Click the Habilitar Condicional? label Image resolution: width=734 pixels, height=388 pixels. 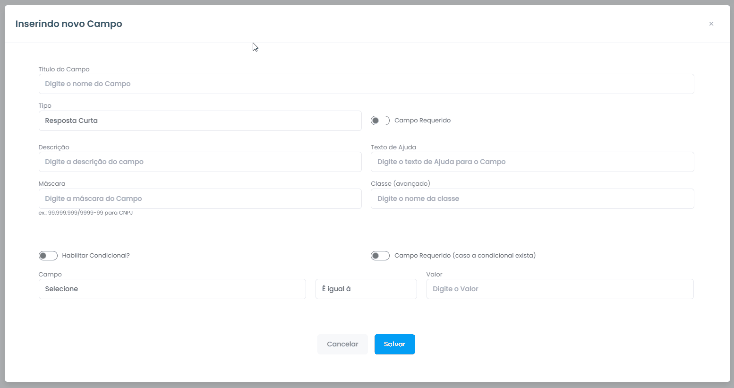[95, 256]
